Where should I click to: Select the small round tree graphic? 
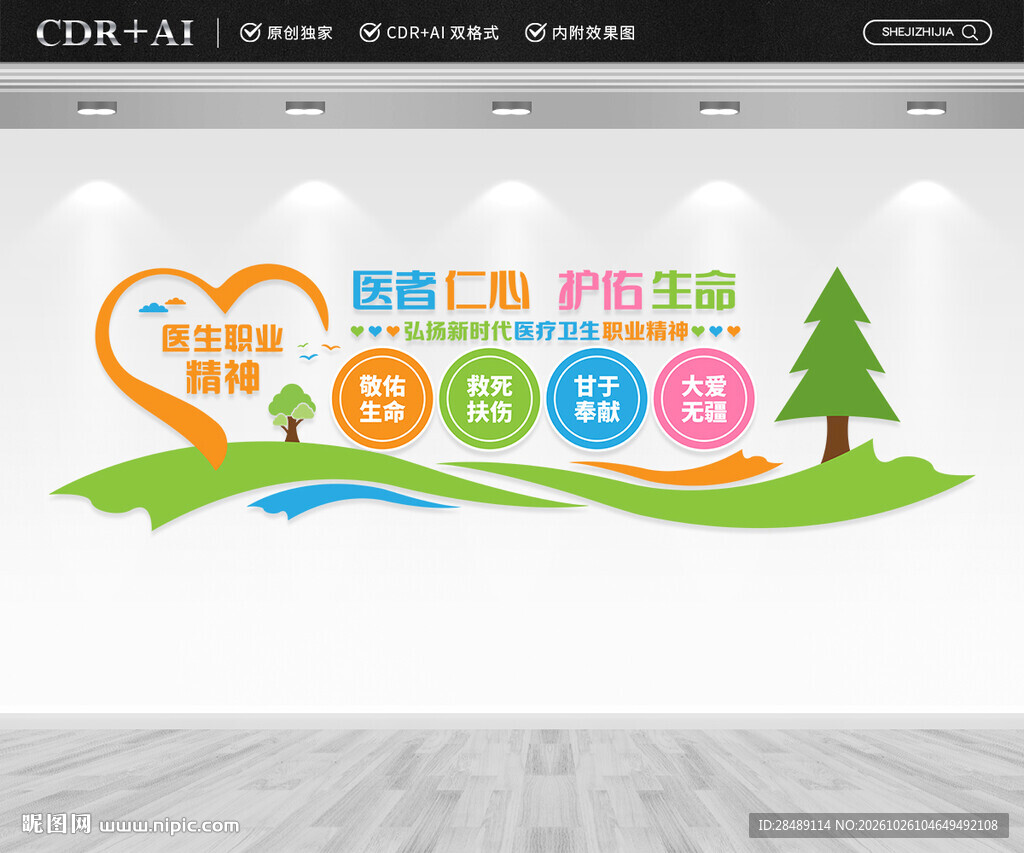coord(292,412)
